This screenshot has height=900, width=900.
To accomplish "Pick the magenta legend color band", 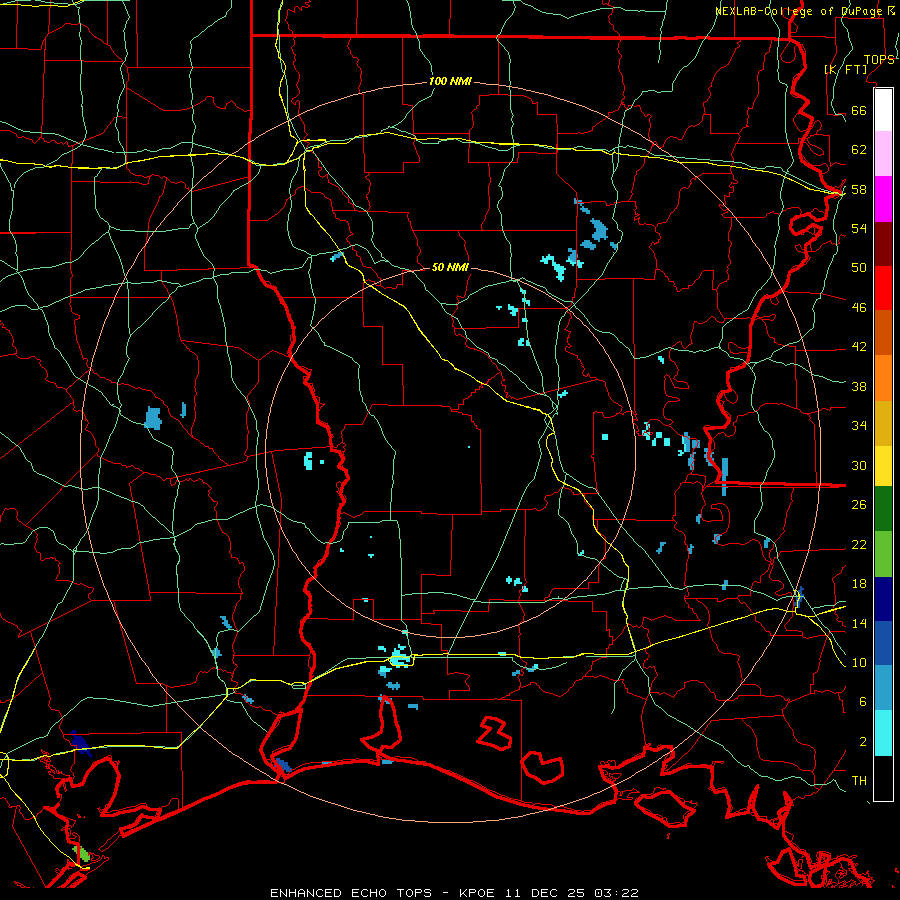I will coord(883,199).
